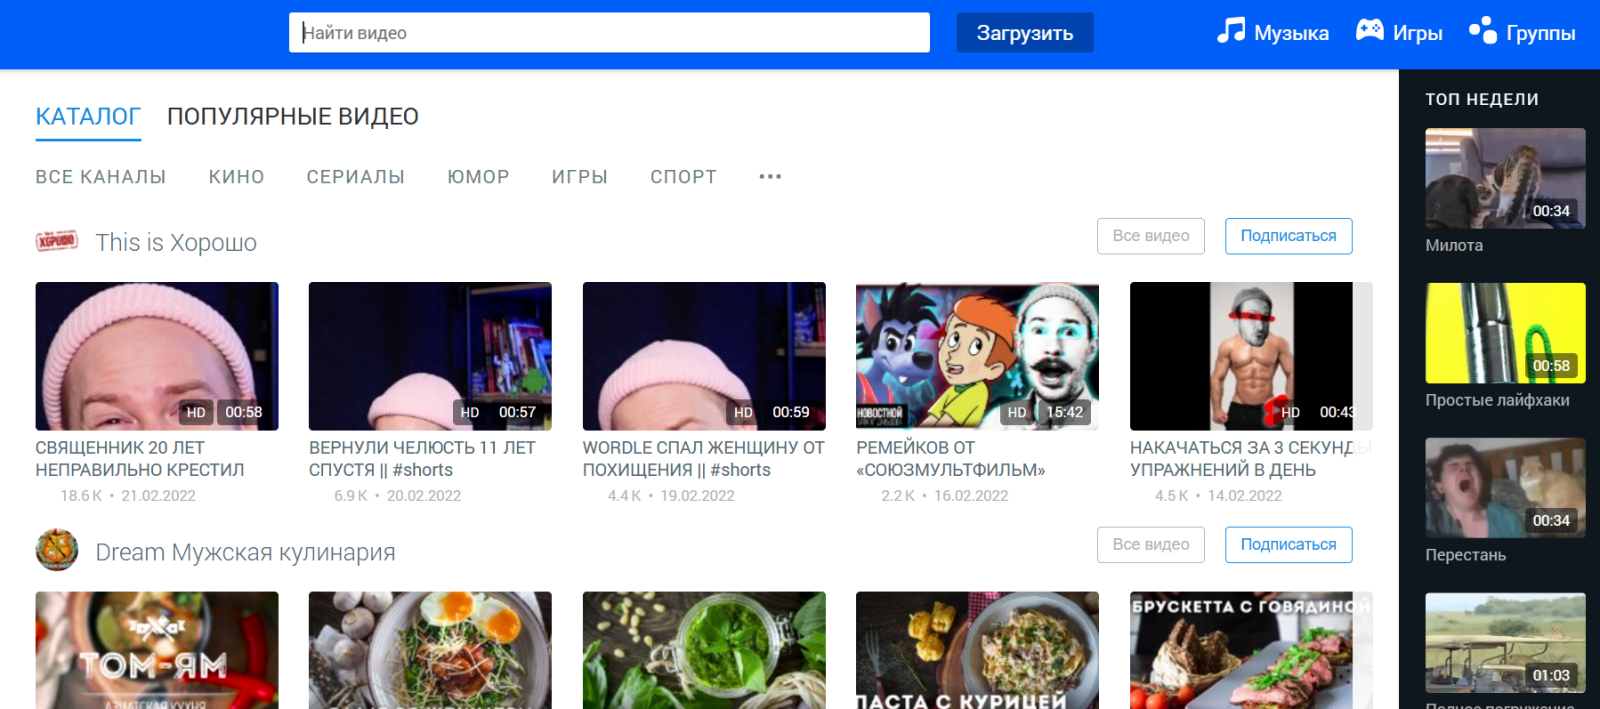This screenshot has width=1600, height=709.
Task: Switch to the ПОПУЛЯРНЫЕ ВИДЕО tab
Action: coord(292,117)
